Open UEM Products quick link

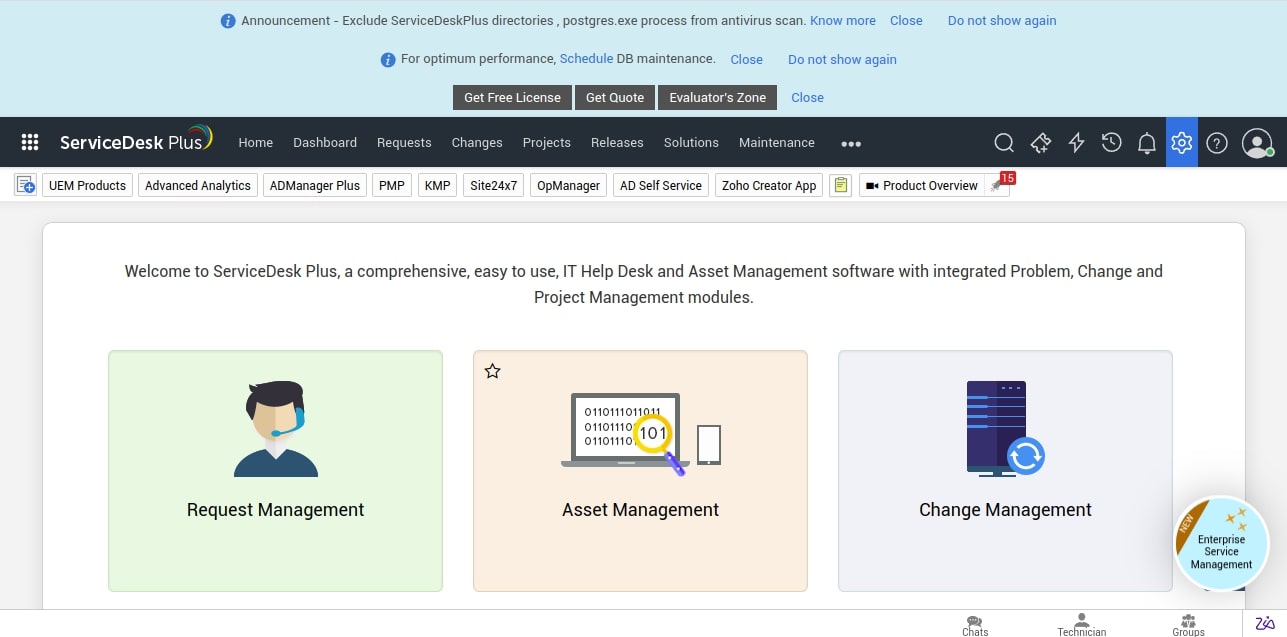coord(88,185)
